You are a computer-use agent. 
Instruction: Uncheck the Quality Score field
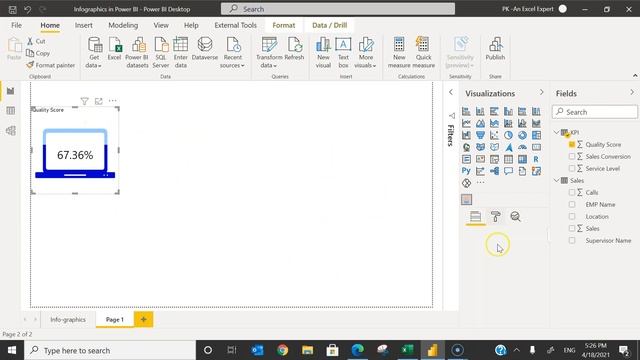click(x=572, y=144)
